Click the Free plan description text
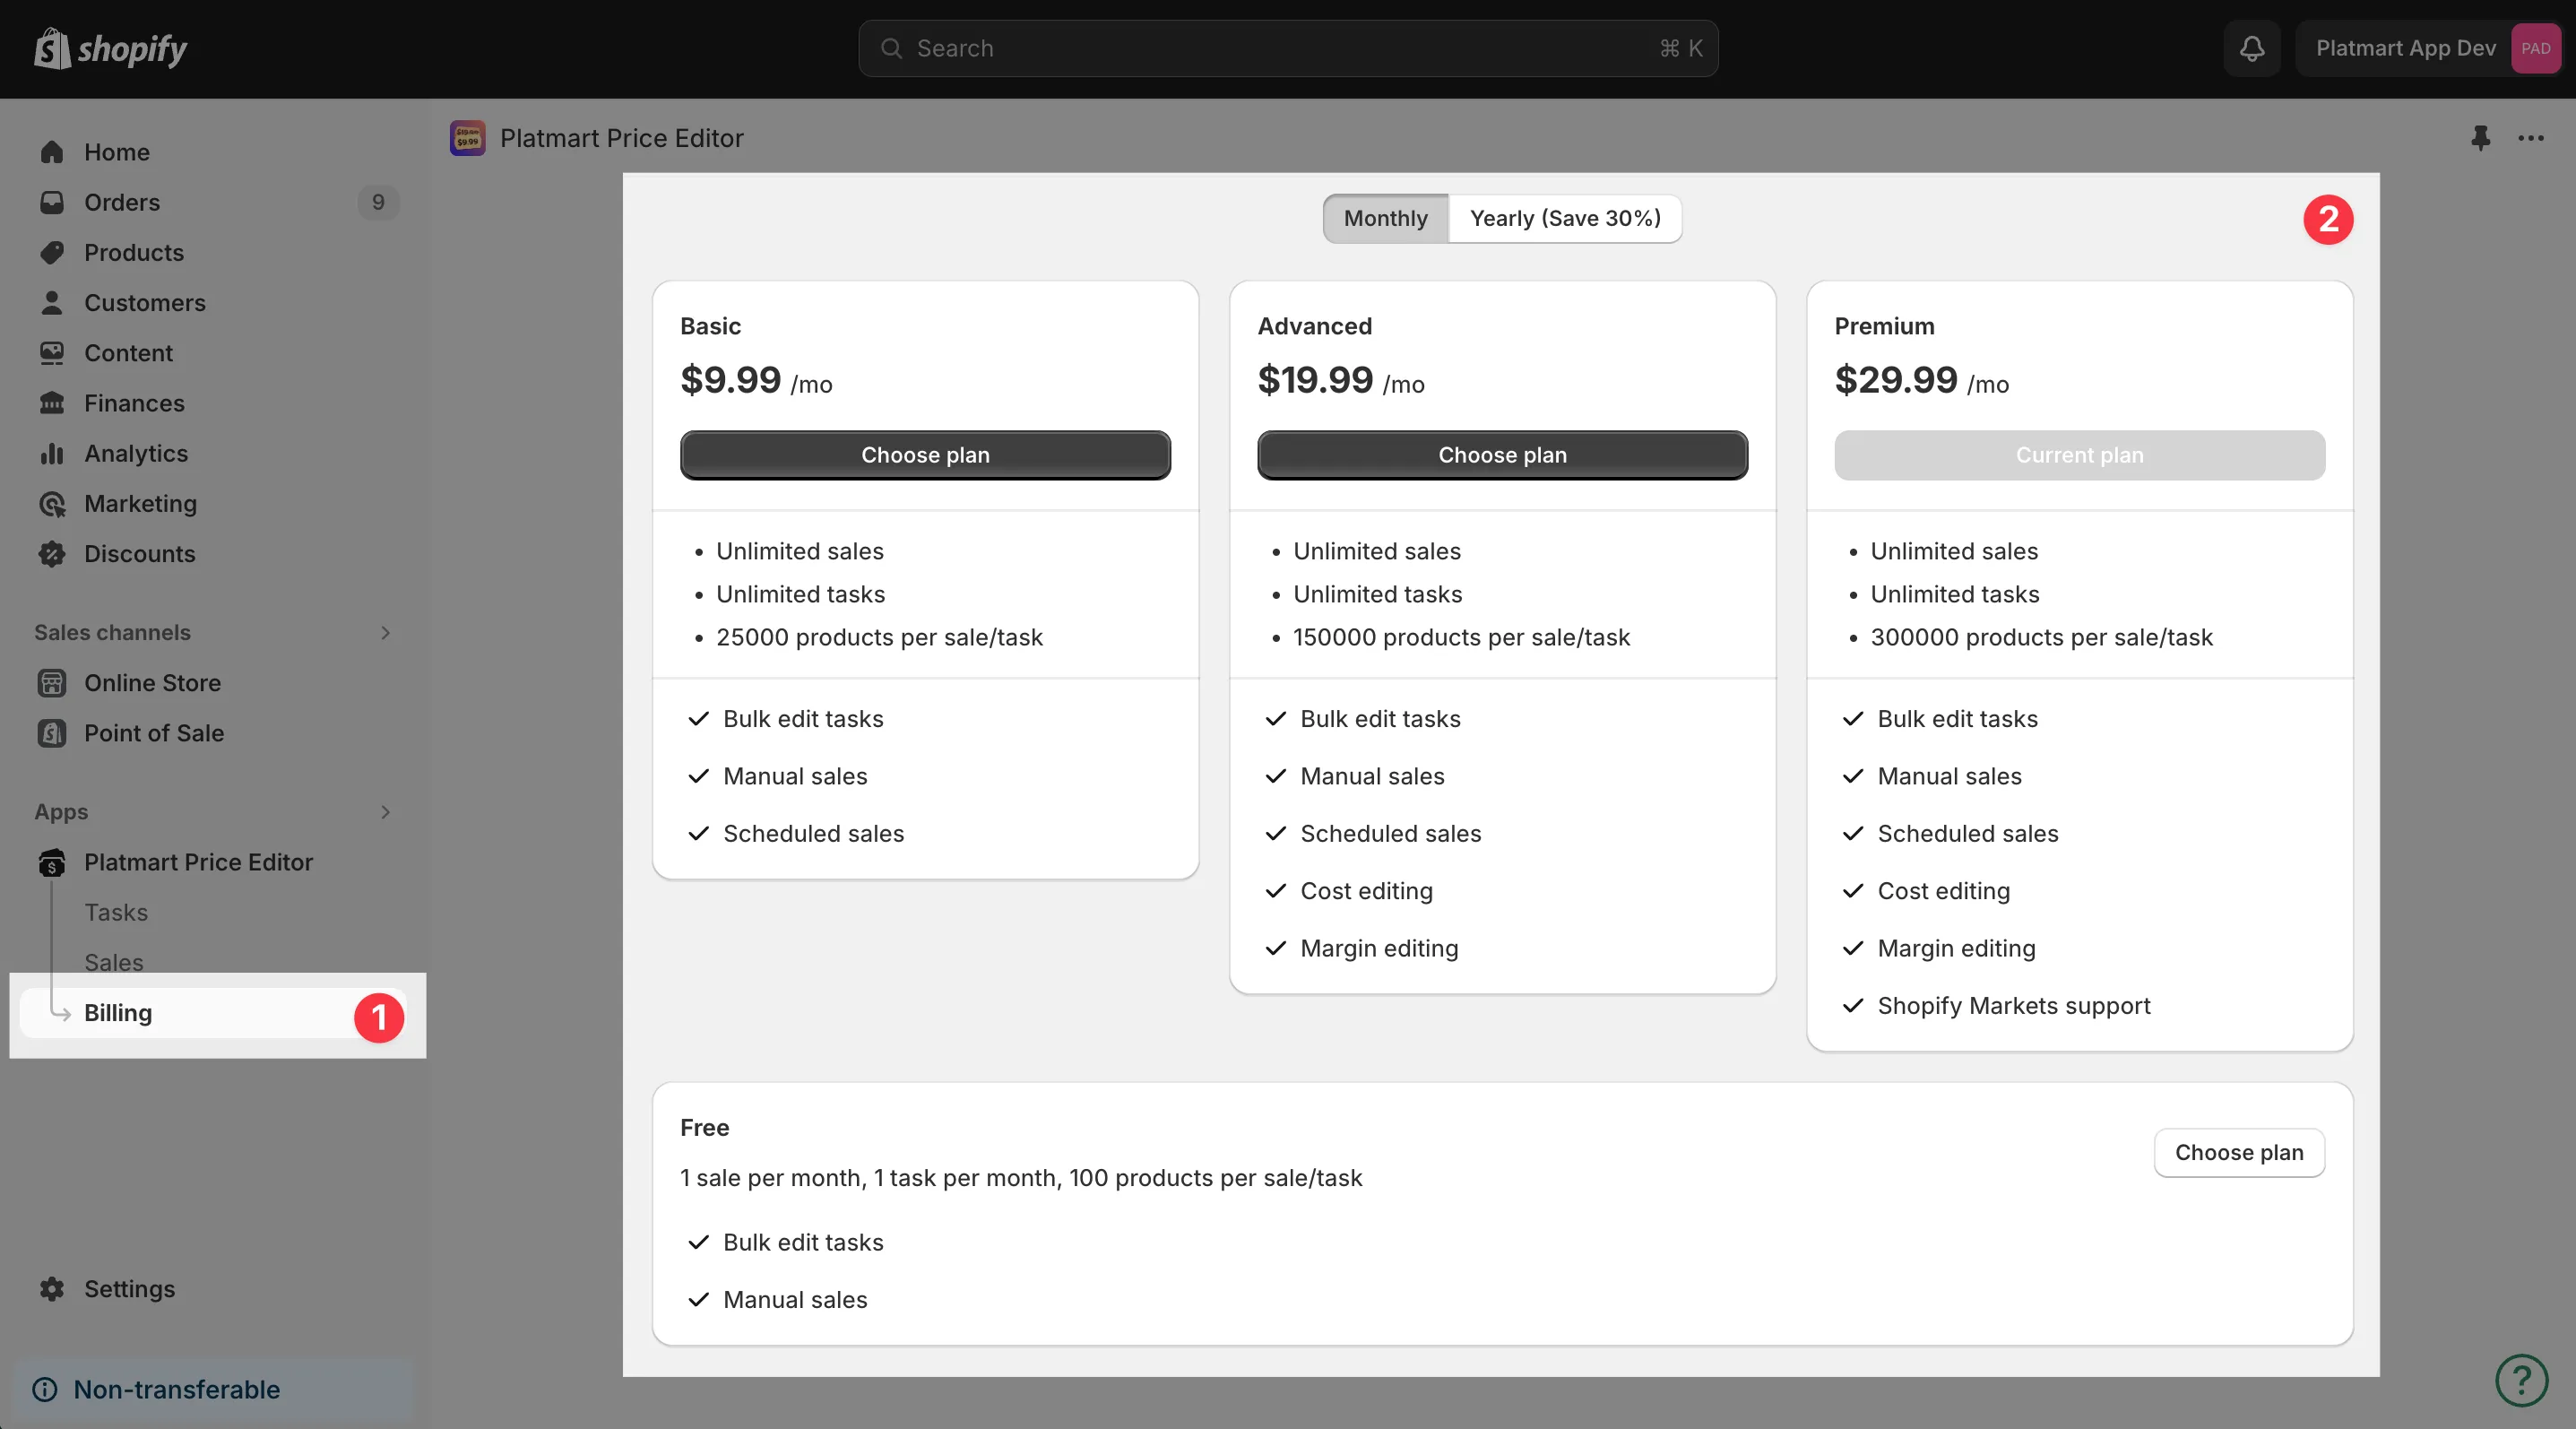 pyautogui.click(x=1021, y=1178)
